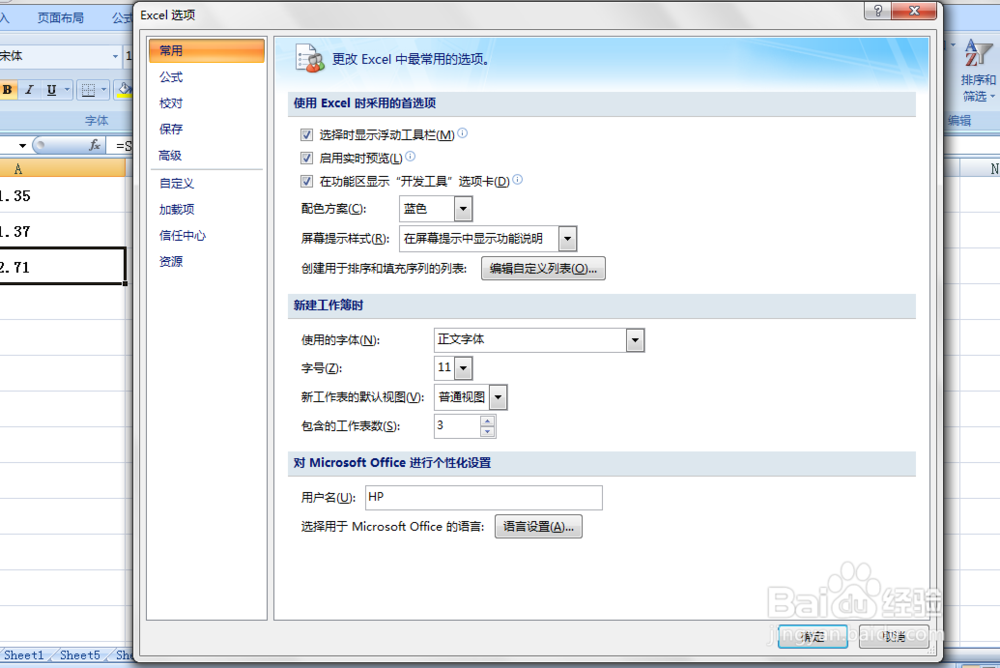Show info tip for mini toolbar option

tap(462, 133)
